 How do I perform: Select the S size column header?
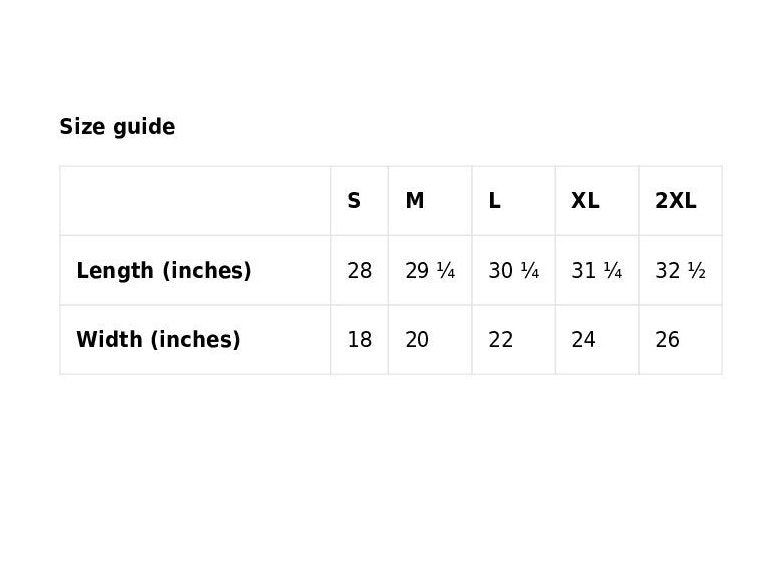click(x=354, y=201)
